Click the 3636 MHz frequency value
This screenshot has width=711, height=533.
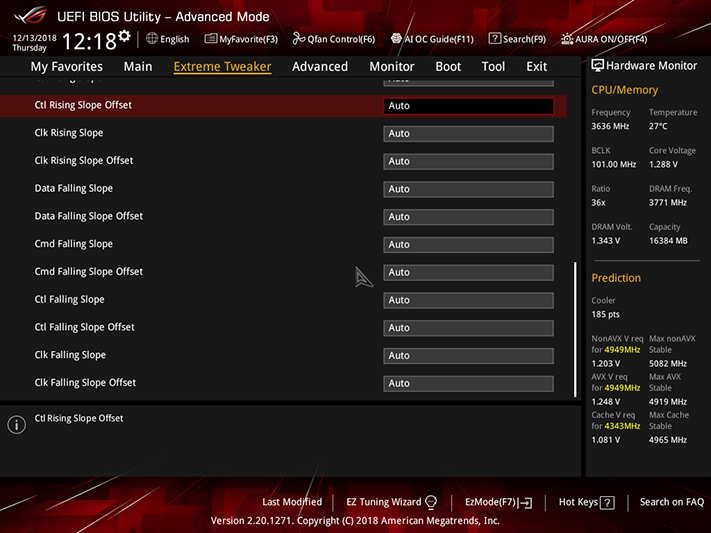pyautogui.click(x=610, y=126)
